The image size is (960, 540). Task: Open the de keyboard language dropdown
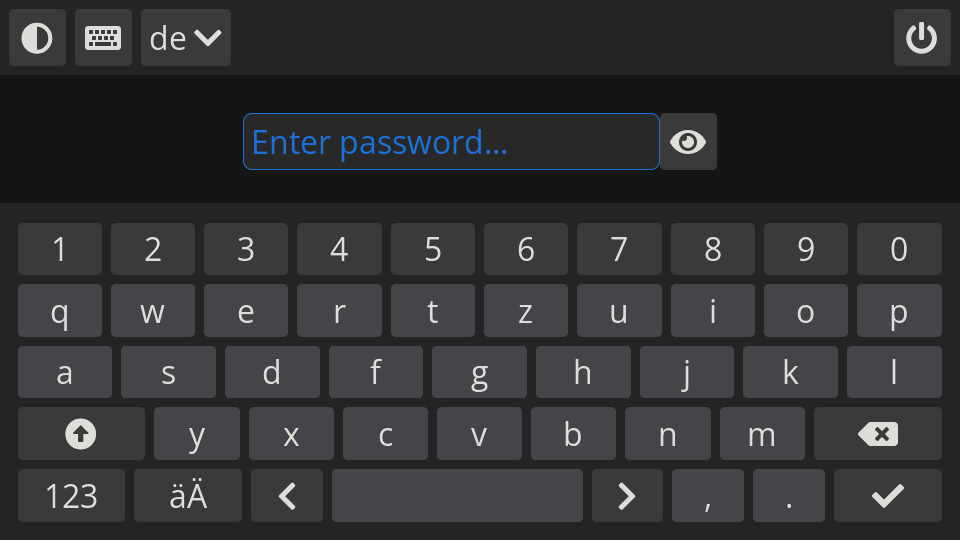click(x=186, y=37)
